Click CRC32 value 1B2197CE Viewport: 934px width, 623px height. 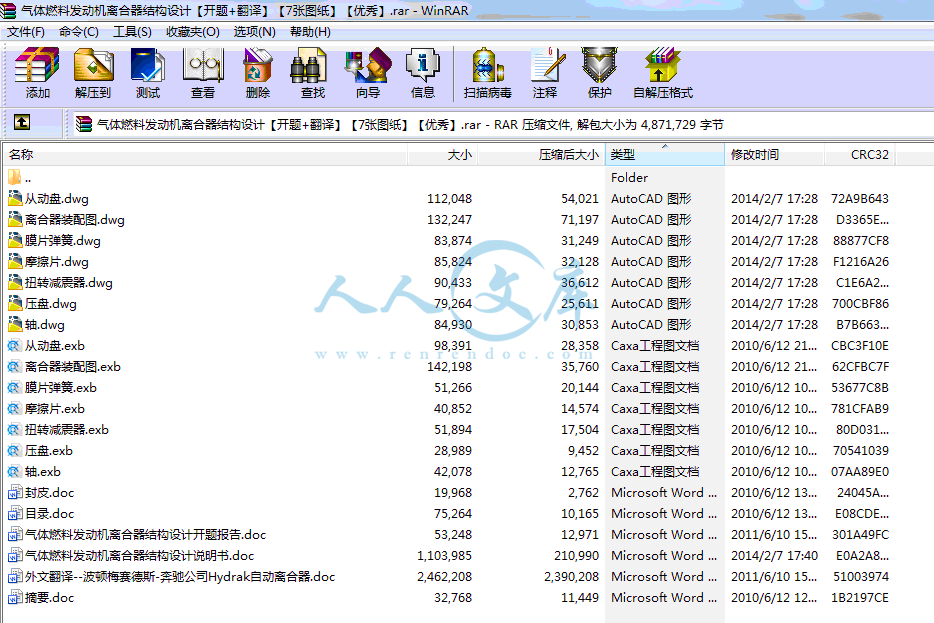coord(860,597)
